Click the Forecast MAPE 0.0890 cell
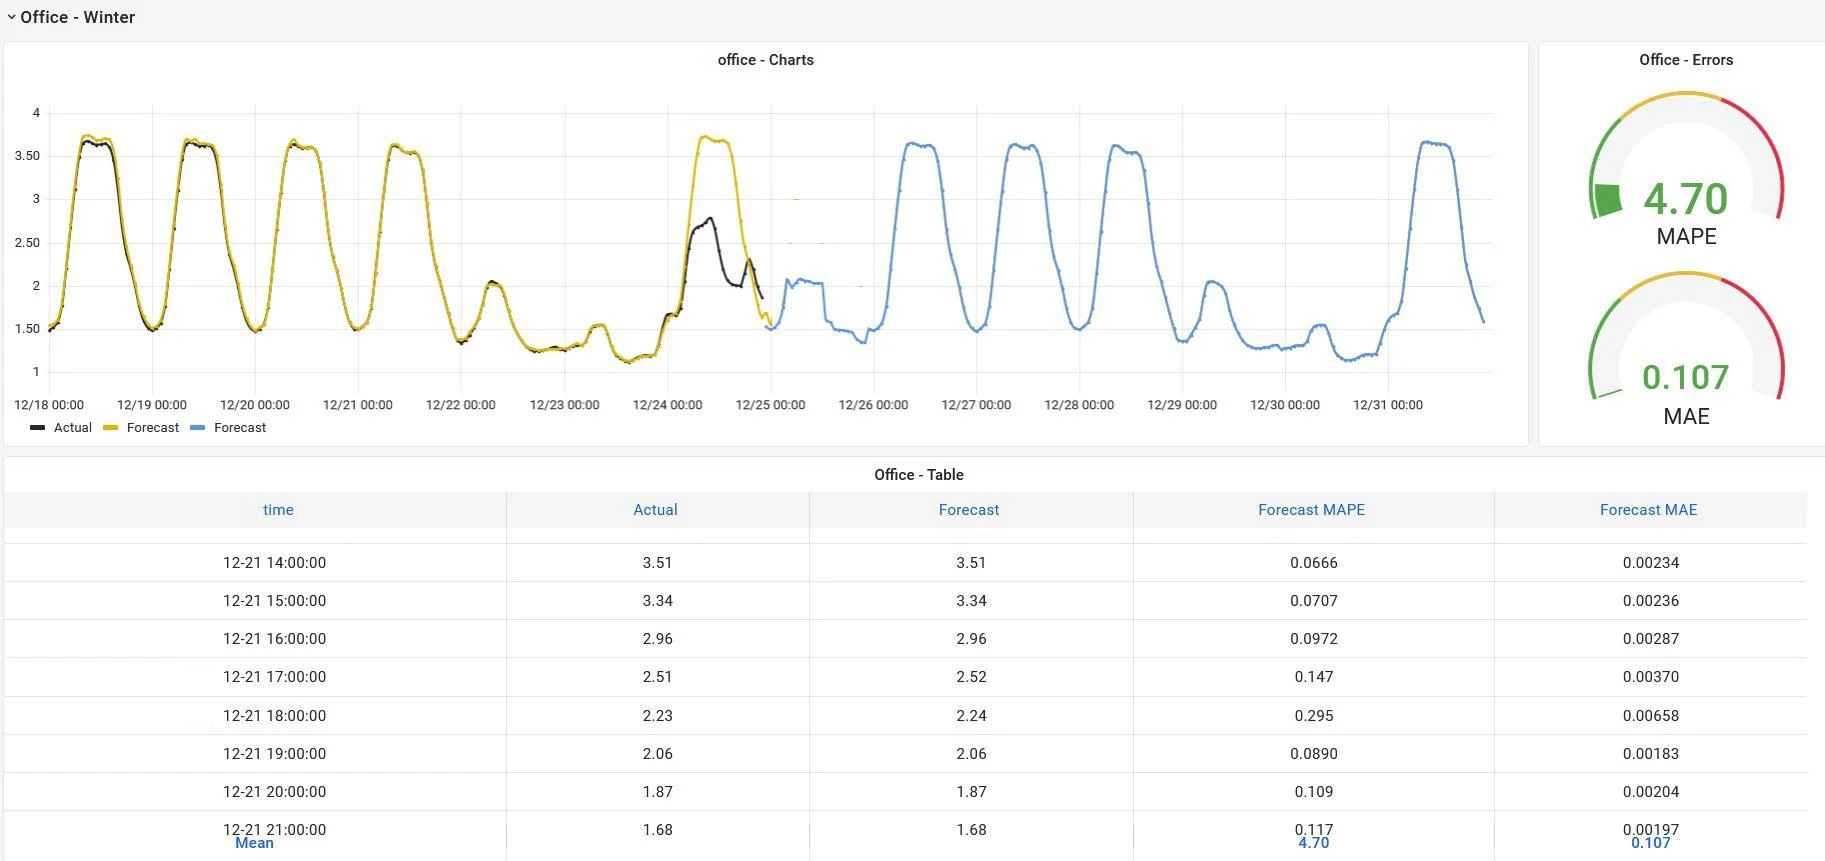The image size is (1825, 861). point(1314,754)
